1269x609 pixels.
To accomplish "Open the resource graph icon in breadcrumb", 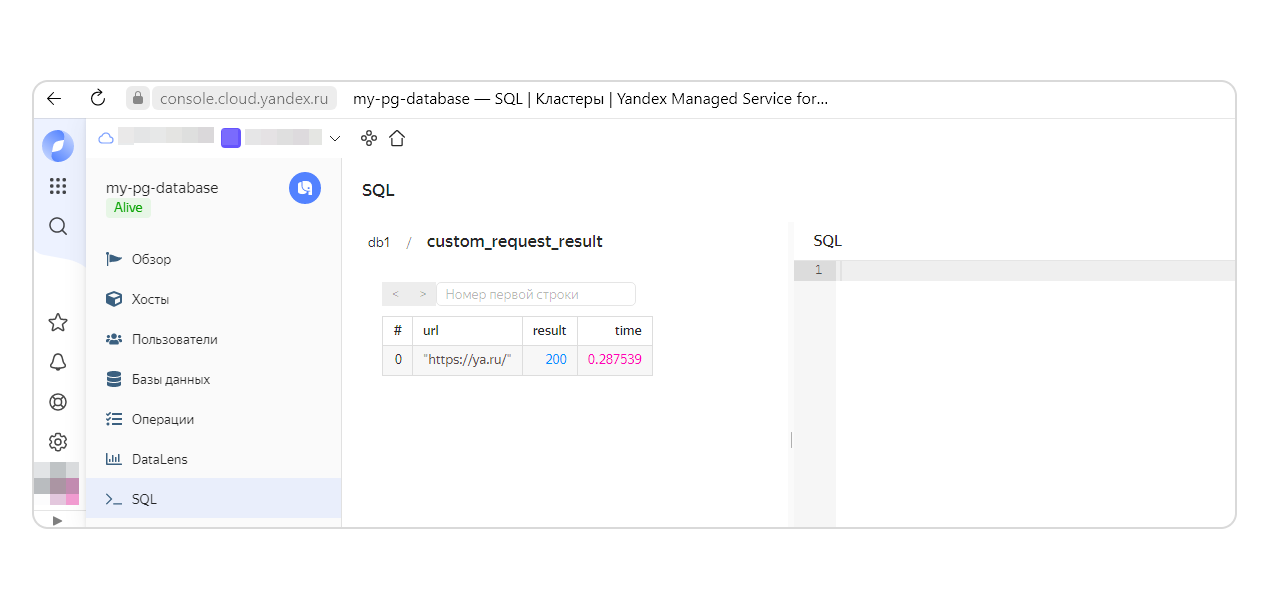I will tap(369, 138).
